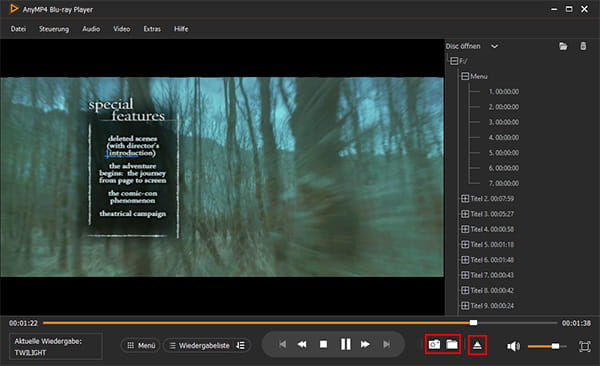Open the Extras menu
This screenshot has width=600, height=366.
point(152,29)
